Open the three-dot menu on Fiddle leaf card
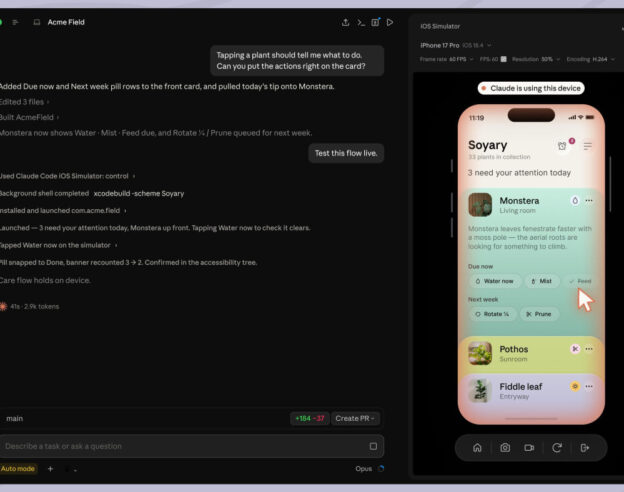 click(589, 386)
